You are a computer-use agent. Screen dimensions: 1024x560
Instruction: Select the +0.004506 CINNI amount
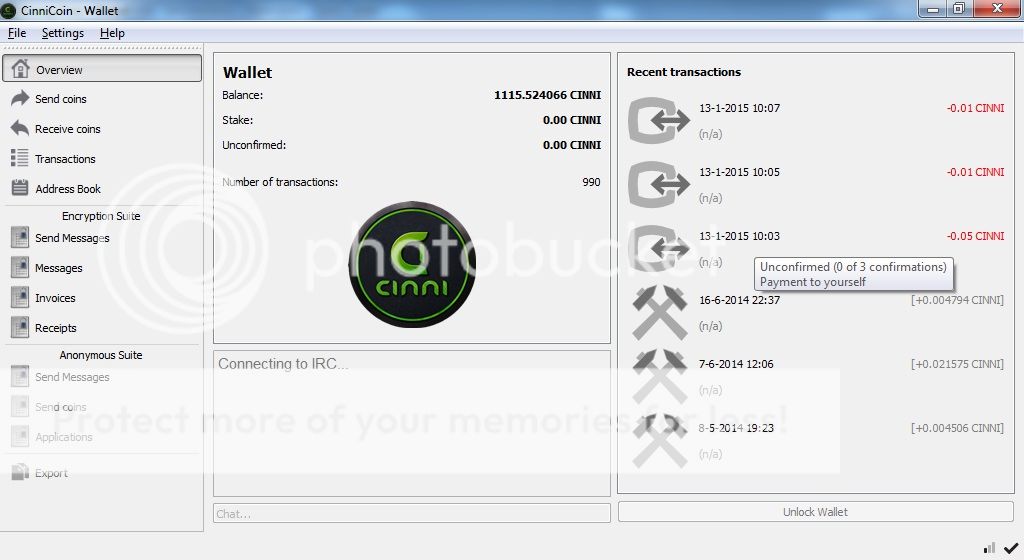click(x=957, y=428)
